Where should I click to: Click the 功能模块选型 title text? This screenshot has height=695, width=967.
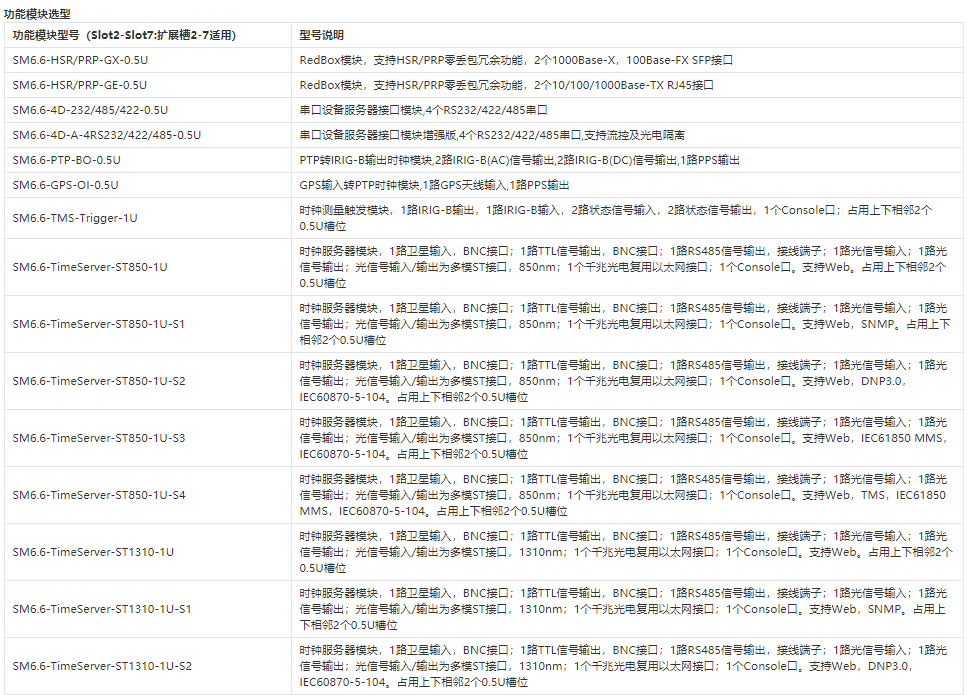point(38,12)
